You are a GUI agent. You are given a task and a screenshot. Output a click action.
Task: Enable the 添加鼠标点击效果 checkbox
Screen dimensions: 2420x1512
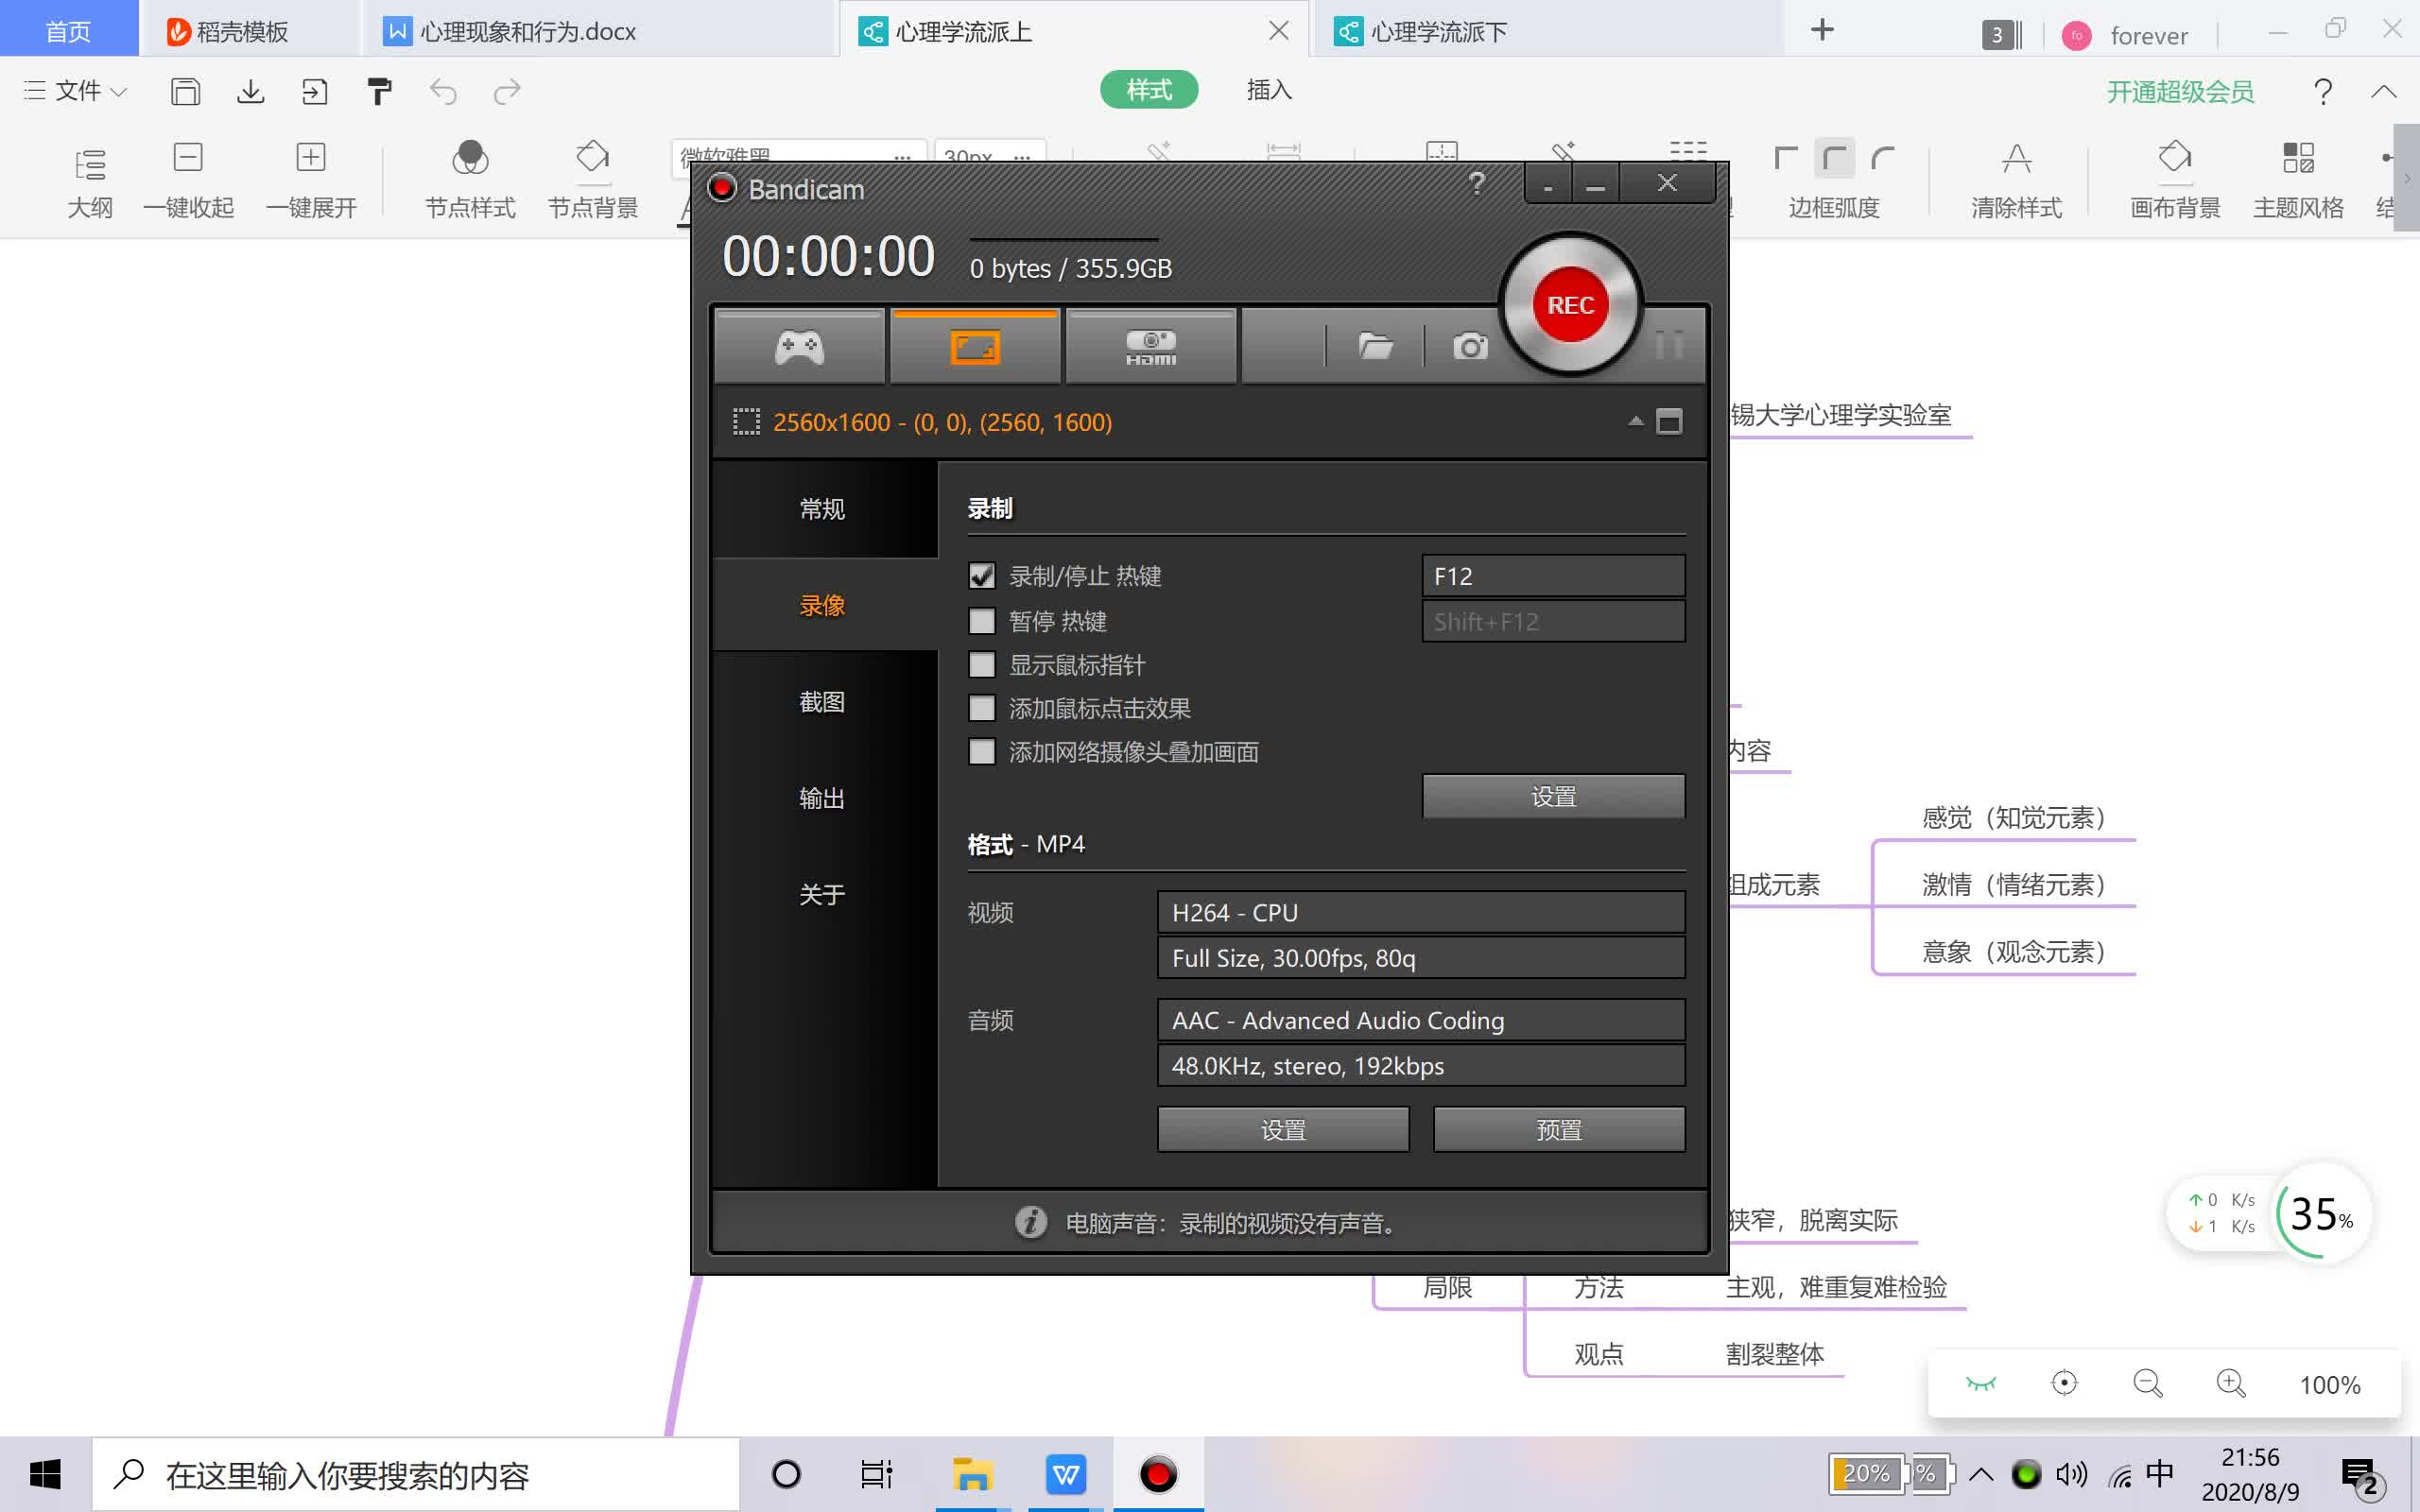(x=981, y=707)
